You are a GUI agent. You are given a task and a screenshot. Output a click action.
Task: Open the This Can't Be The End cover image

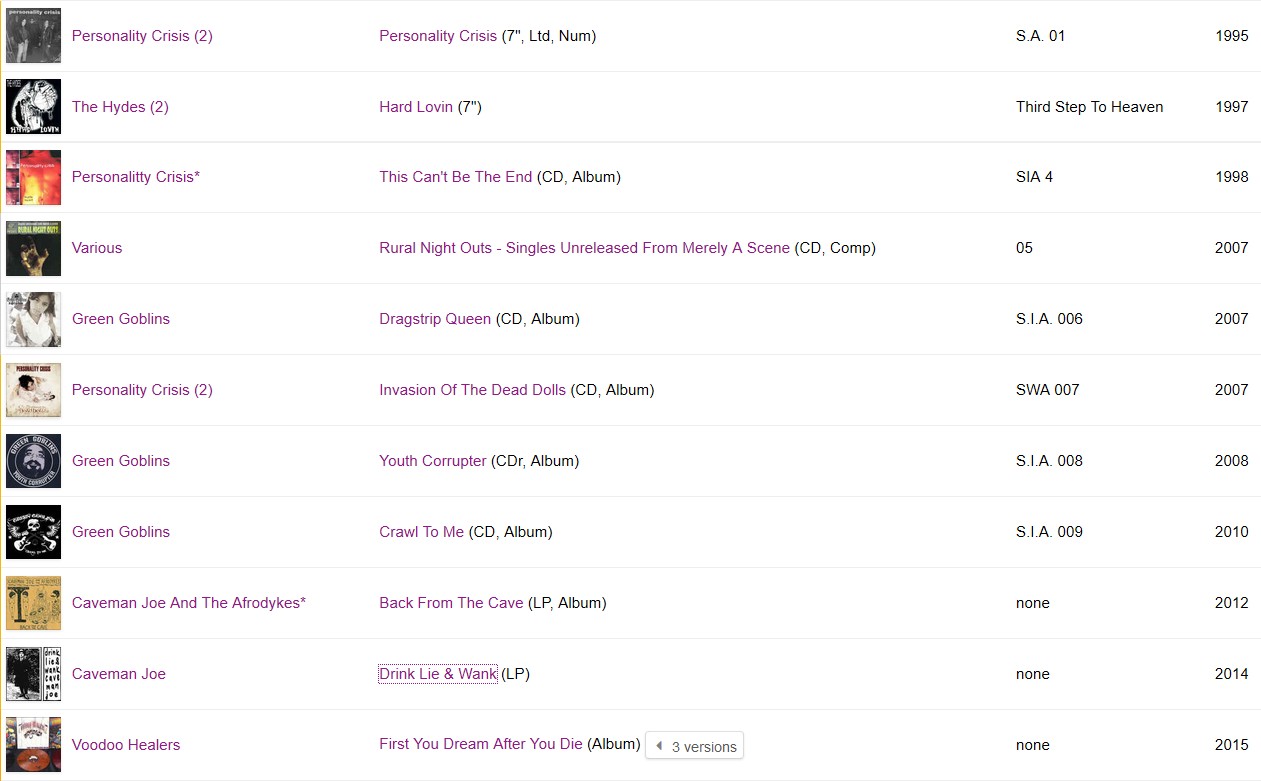click(x=33, y=177)
